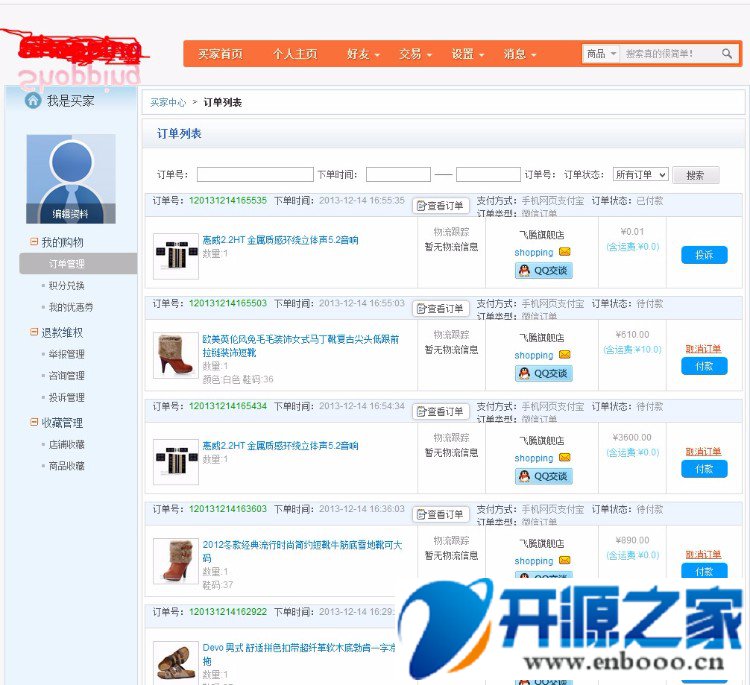The image size is (750, 685).
Task: Click 取消订单 for the ¥610.00 order
Action: pos(703,349)
